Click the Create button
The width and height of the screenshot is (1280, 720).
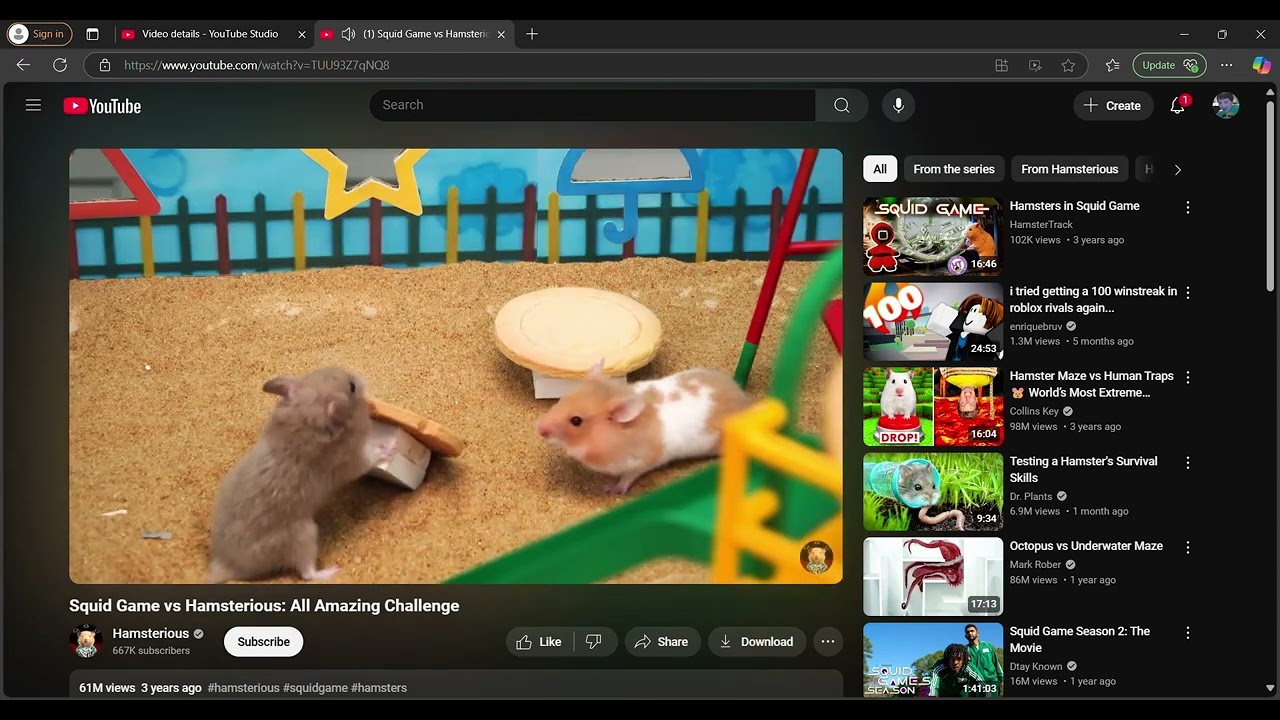tap(1112, 105)
